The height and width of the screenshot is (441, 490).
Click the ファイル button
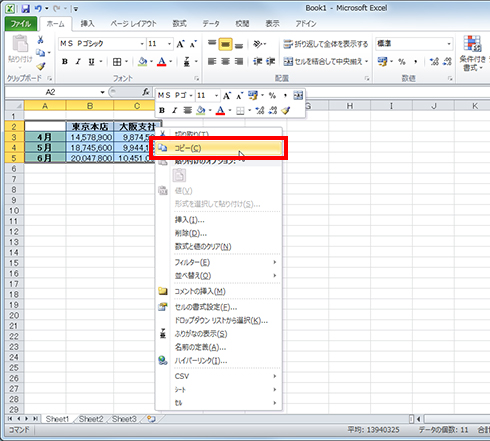21,24
